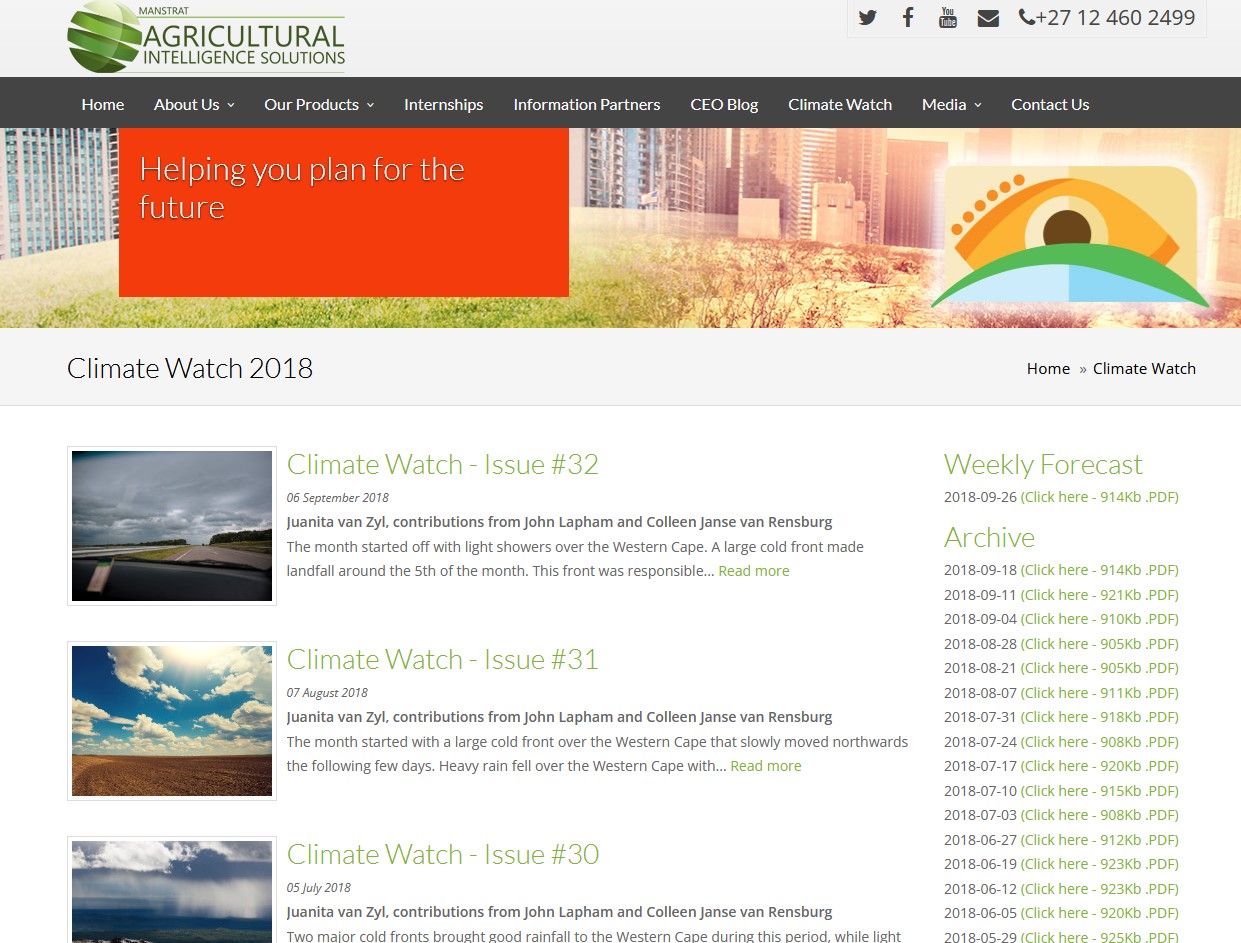Expand the Our Products dropdown menu
This screenshot has width=1241, height=943.
[x=319, y=104]
